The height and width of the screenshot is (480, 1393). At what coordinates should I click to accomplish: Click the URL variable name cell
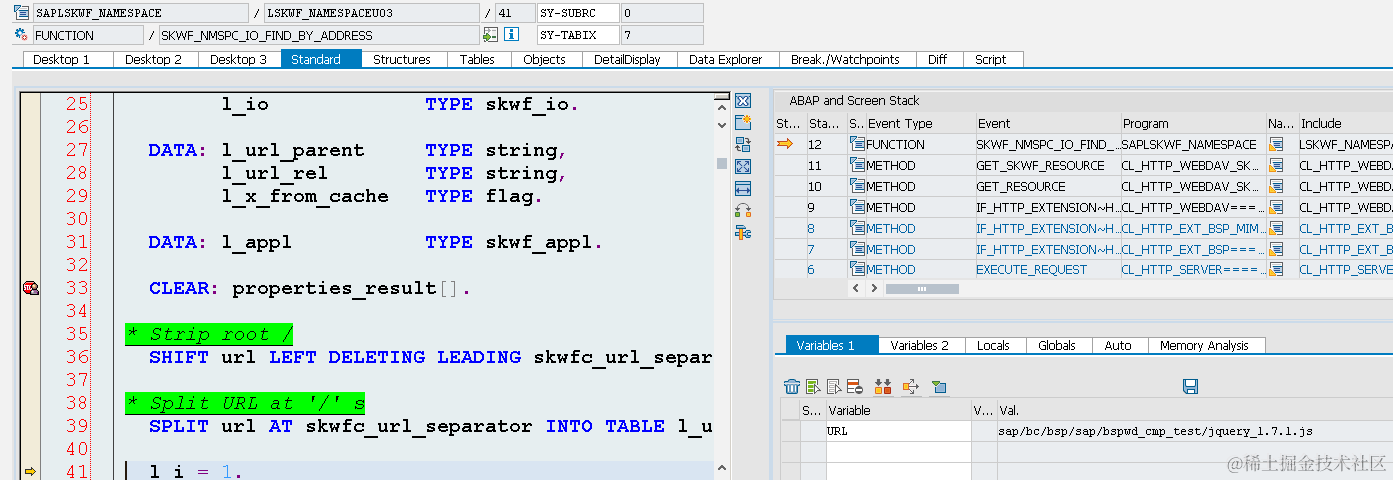(898, 431)
